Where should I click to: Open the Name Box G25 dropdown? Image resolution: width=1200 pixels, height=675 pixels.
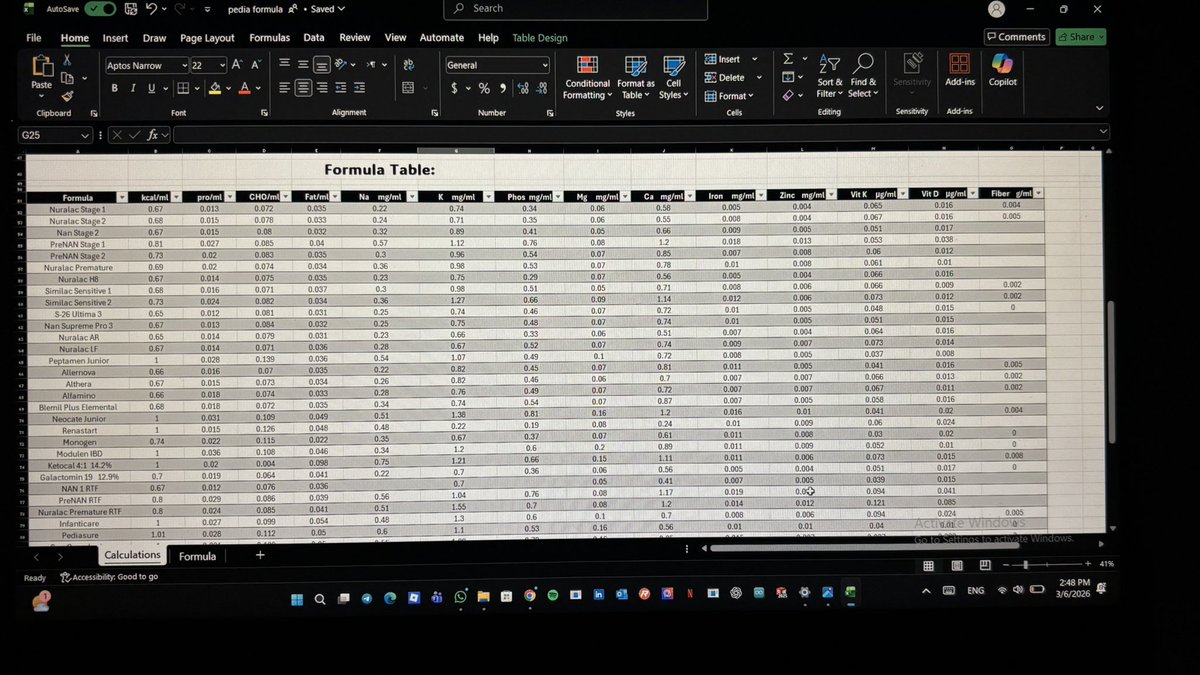pyautogui.click(x=85, y=134)
